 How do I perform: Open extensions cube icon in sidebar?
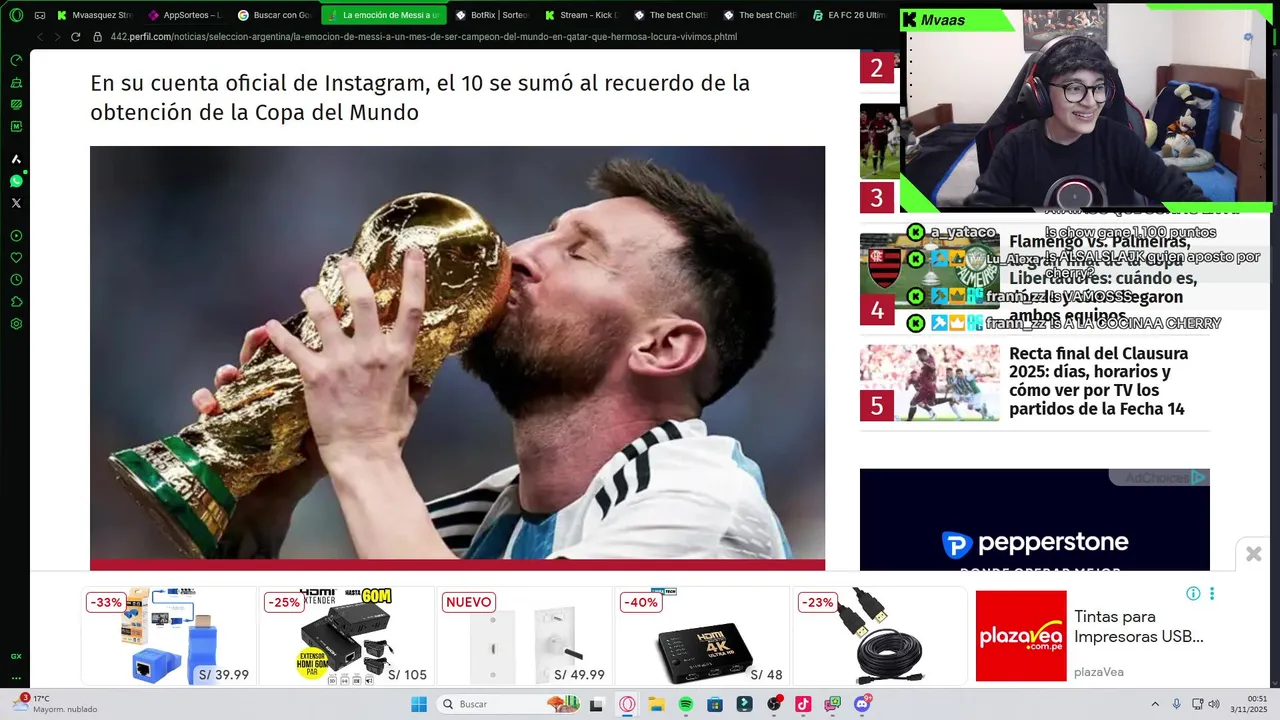coord(16,302)
